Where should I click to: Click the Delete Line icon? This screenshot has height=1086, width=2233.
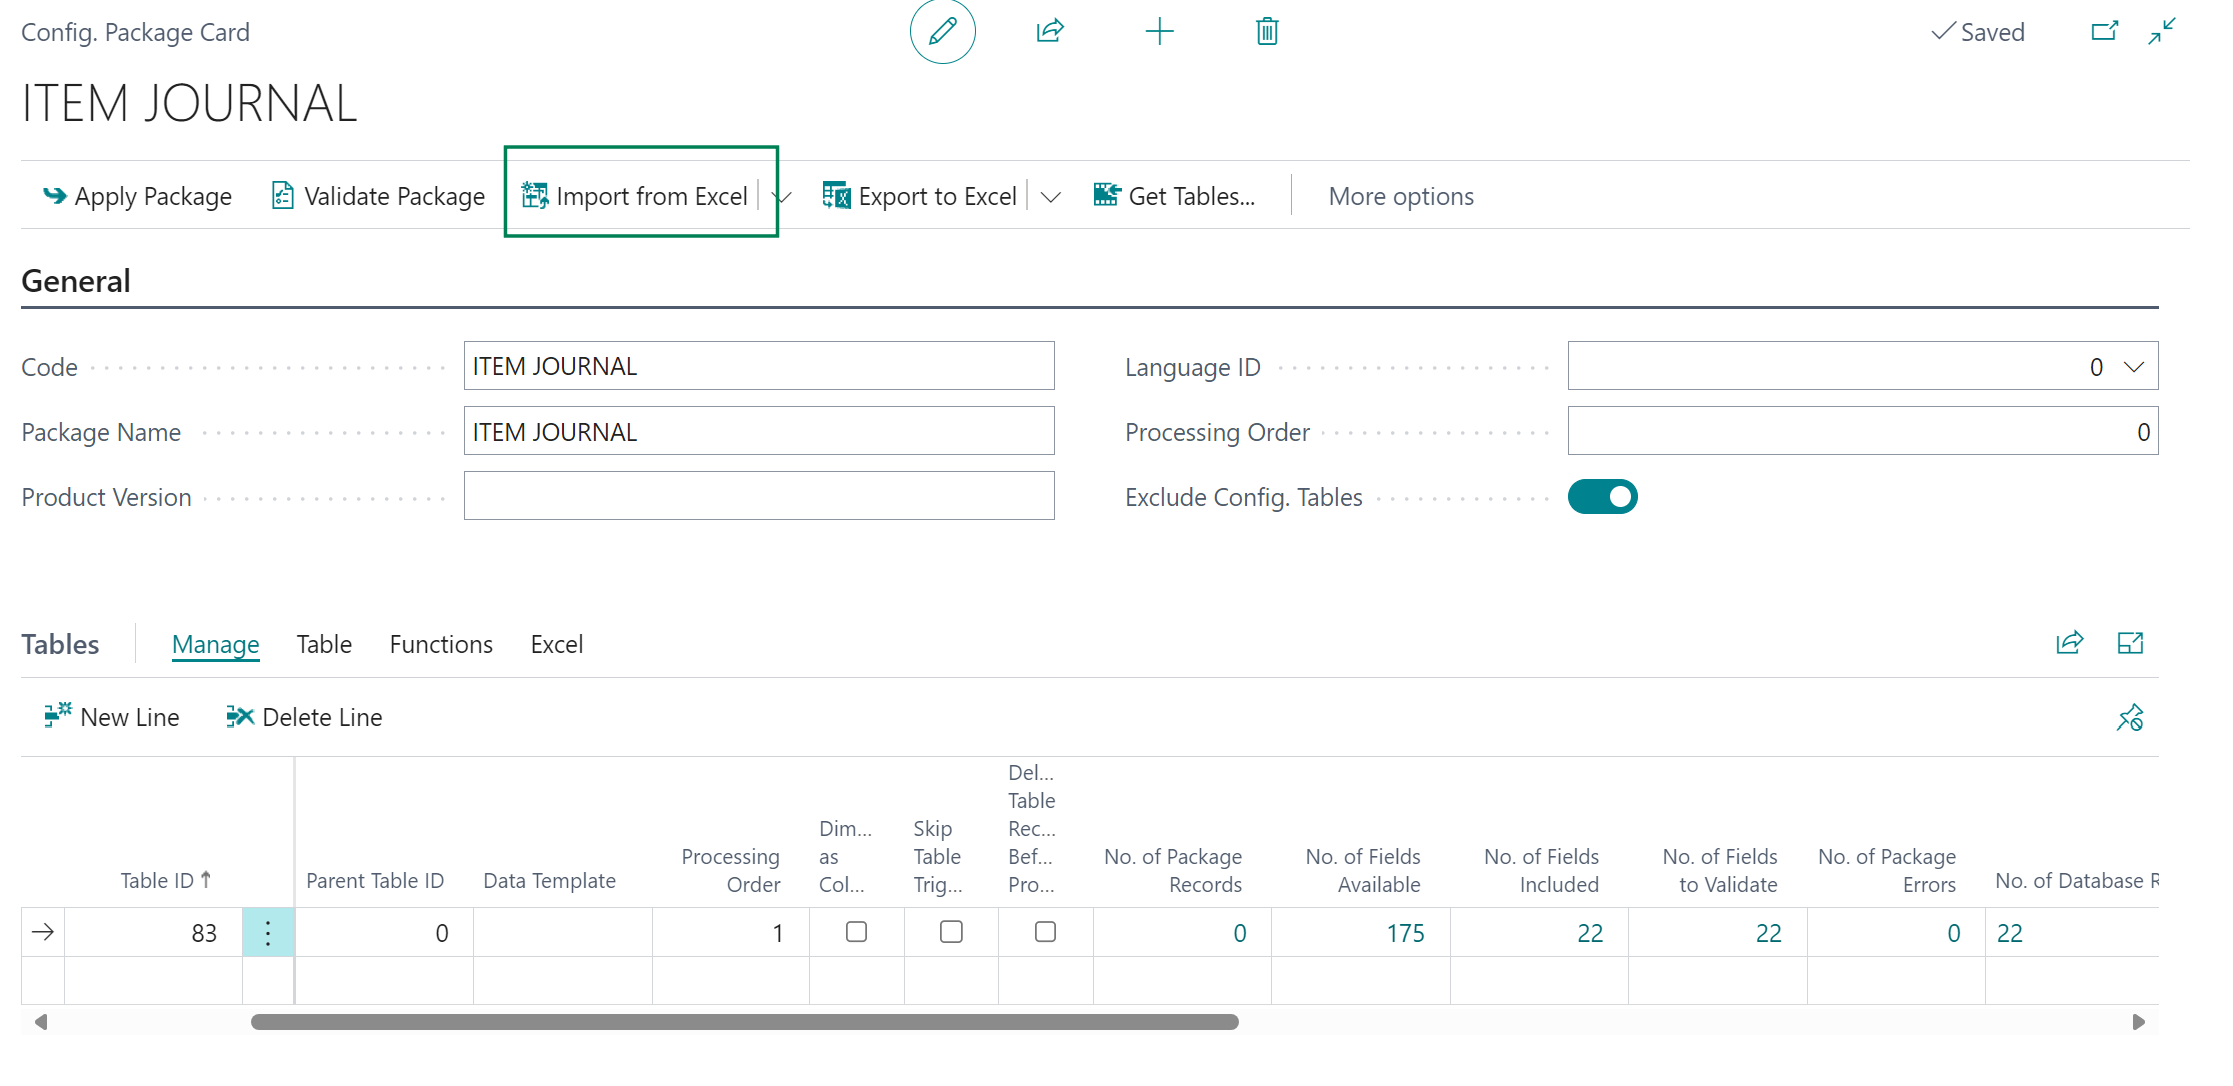click(x=240, y=716)
